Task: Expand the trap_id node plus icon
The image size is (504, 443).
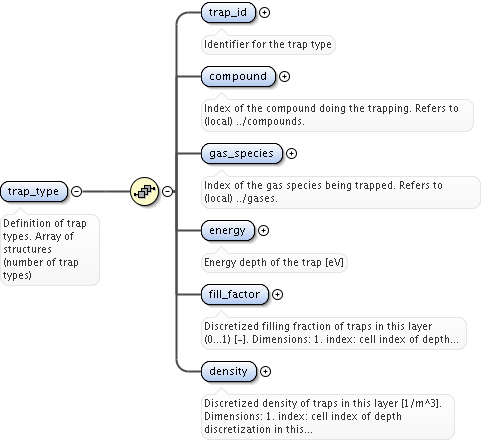Action: tap(264, 13)
